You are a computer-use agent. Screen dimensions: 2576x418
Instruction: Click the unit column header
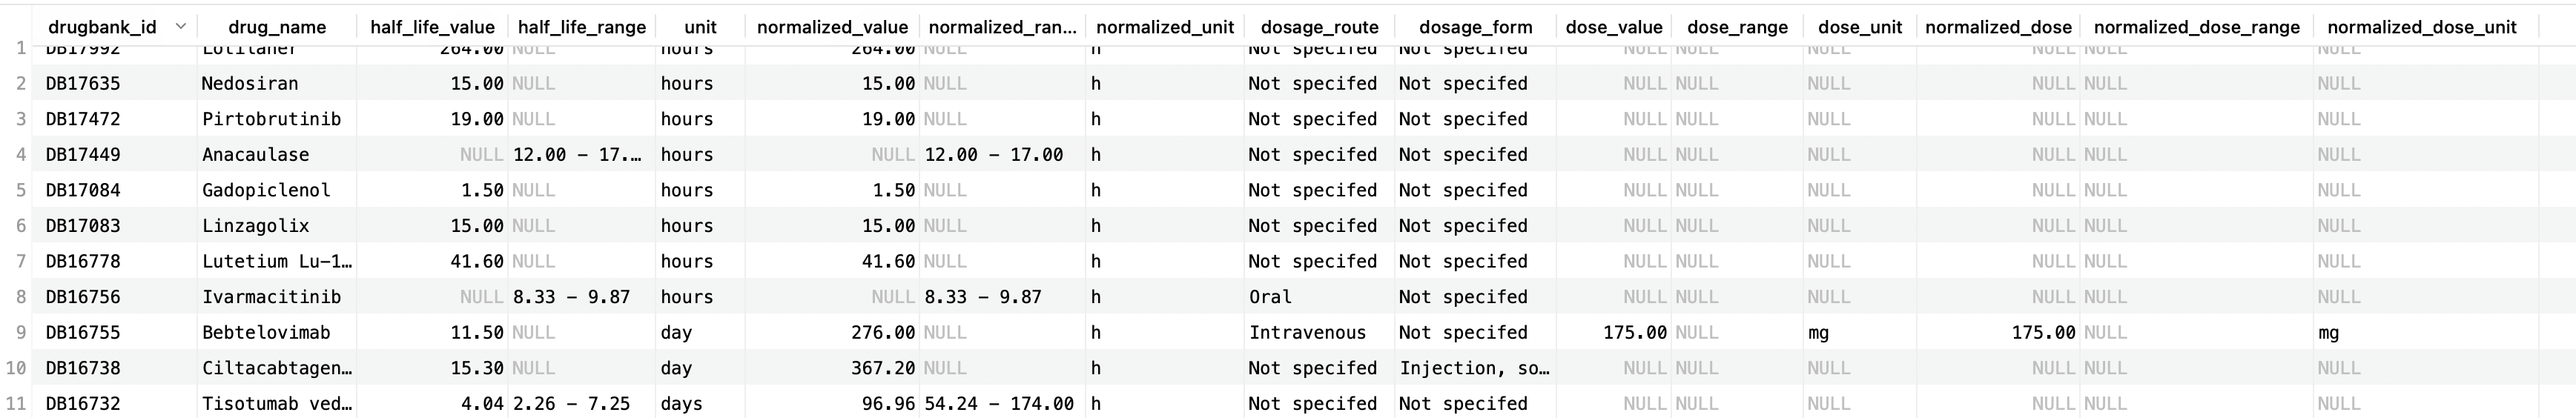(x=700, y=27)
